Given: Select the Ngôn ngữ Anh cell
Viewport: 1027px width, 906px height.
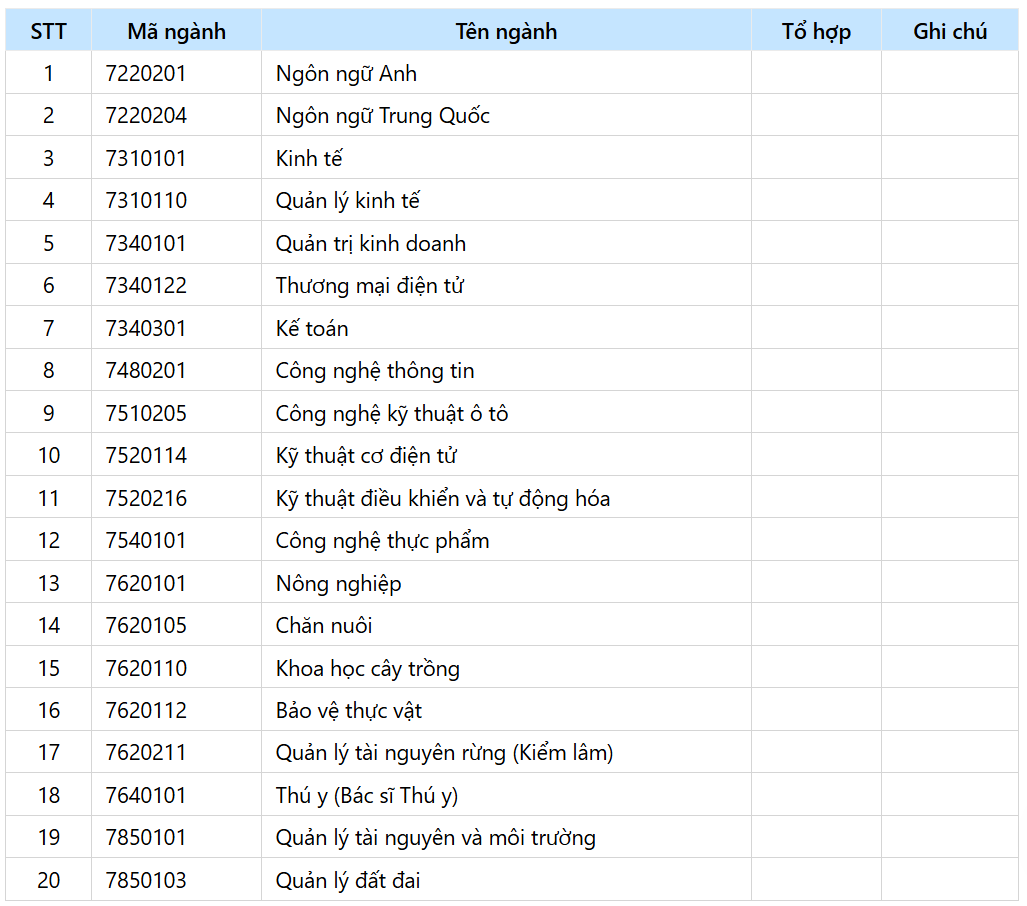Looking at the screenshot, I should point(346,74).
